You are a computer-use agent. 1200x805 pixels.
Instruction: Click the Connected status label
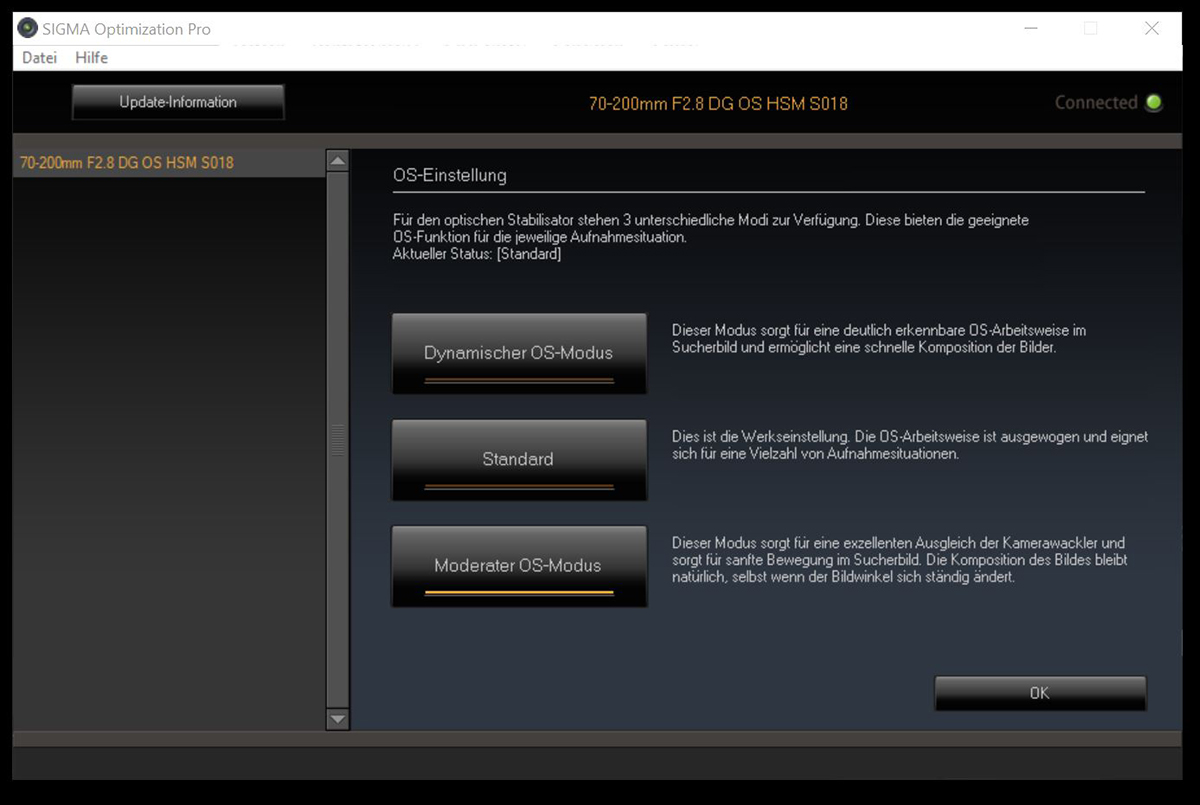pyautogui.click(x=1096, y=102)
